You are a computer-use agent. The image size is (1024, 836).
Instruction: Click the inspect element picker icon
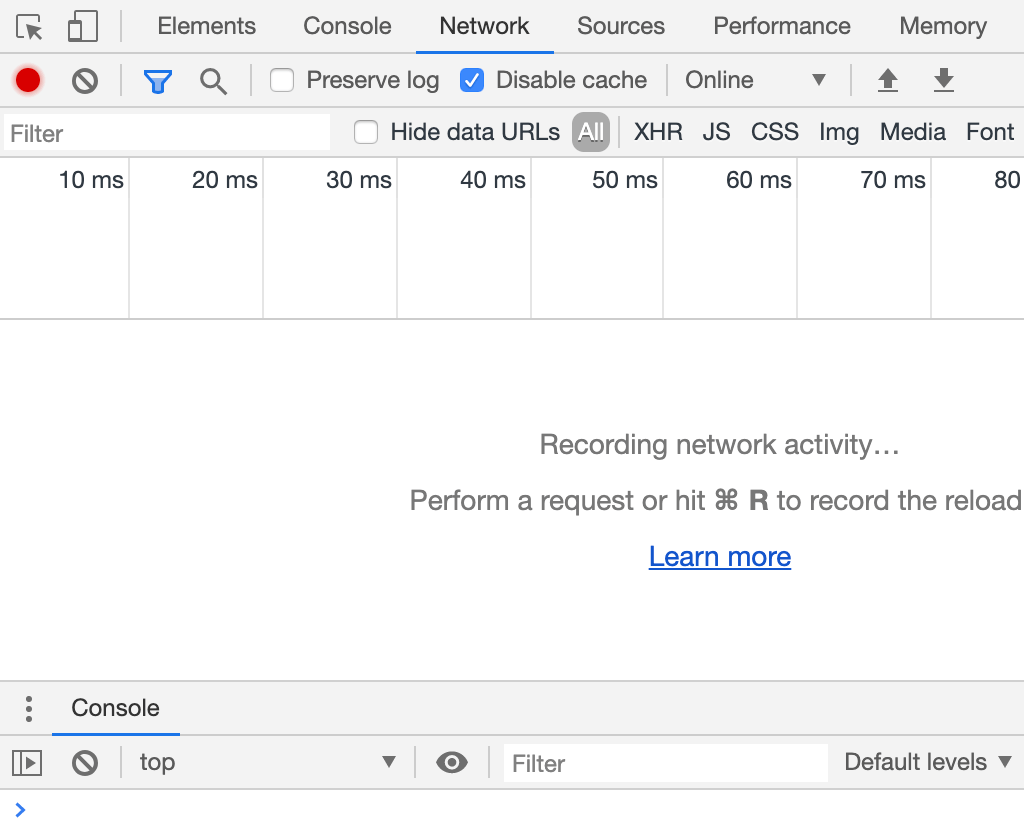pos(30,27)
